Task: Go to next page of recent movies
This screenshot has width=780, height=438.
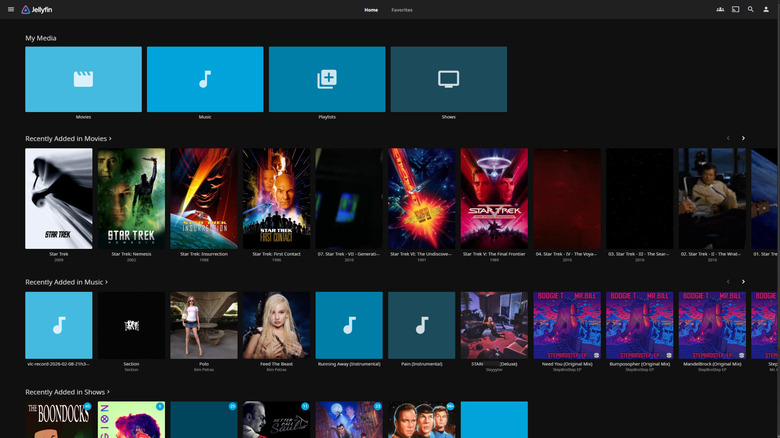Action: [x=743, y=138]
